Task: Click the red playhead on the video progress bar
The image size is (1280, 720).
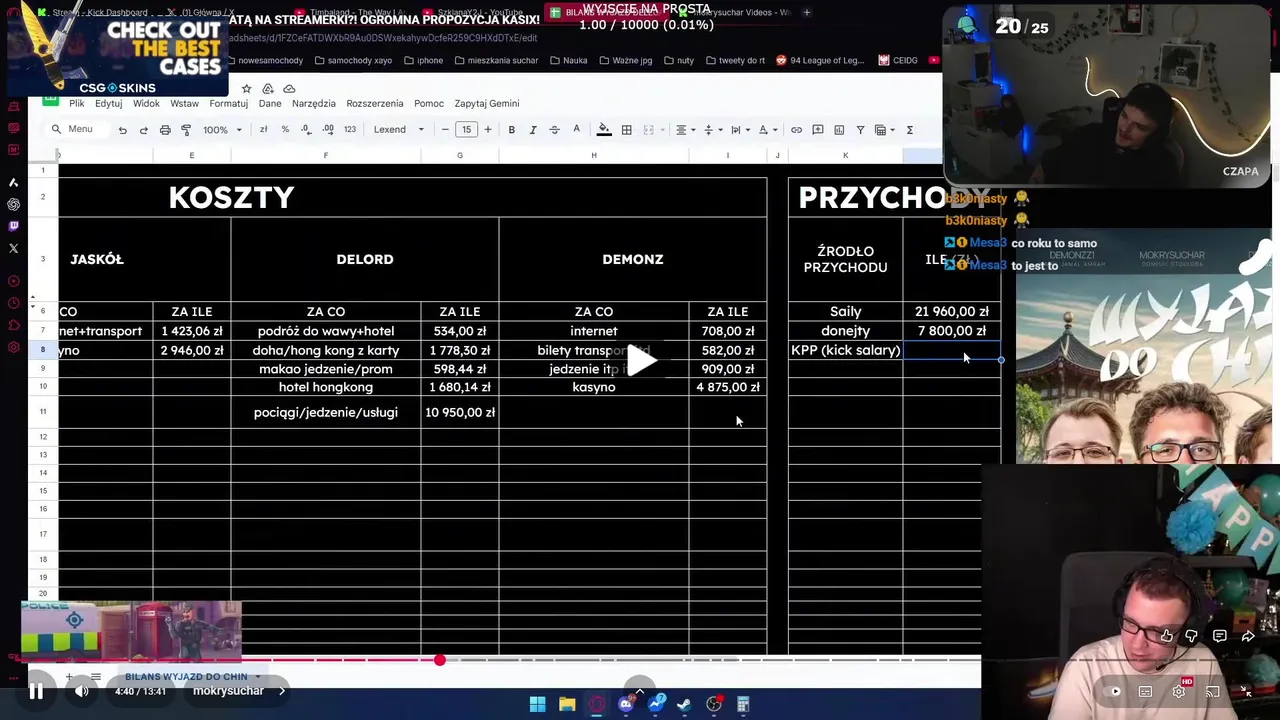Action: click(439, 660)
